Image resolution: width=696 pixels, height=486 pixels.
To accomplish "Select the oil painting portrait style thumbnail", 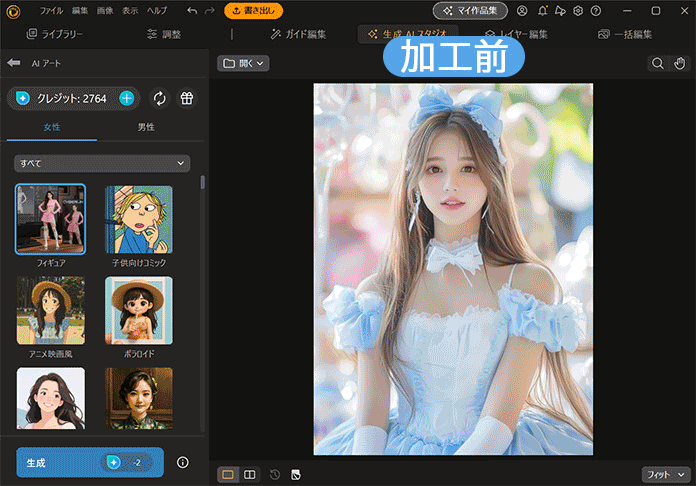I will [139, 398].
